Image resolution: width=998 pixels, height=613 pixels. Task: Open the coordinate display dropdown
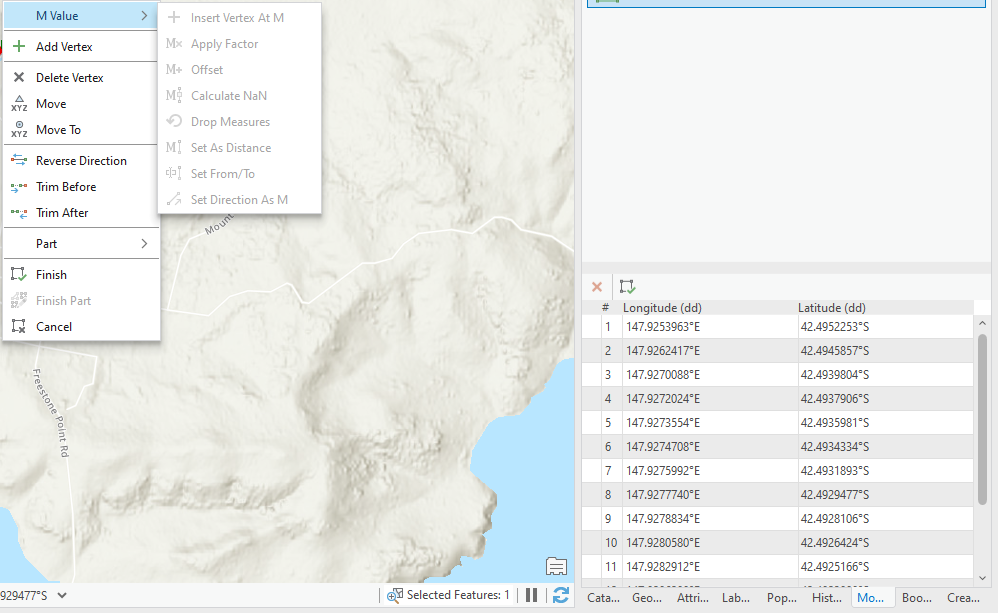62,594
